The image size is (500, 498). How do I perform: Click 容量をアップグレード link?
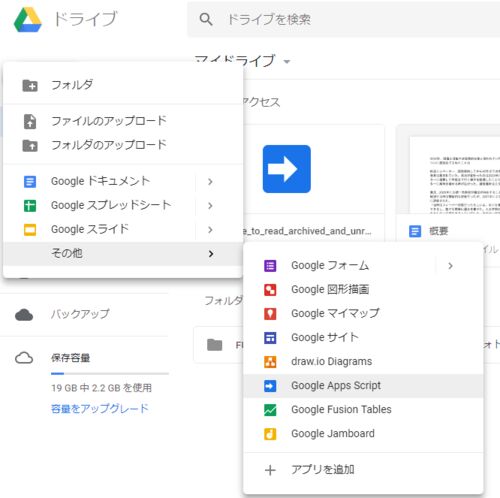click(100, 409)
